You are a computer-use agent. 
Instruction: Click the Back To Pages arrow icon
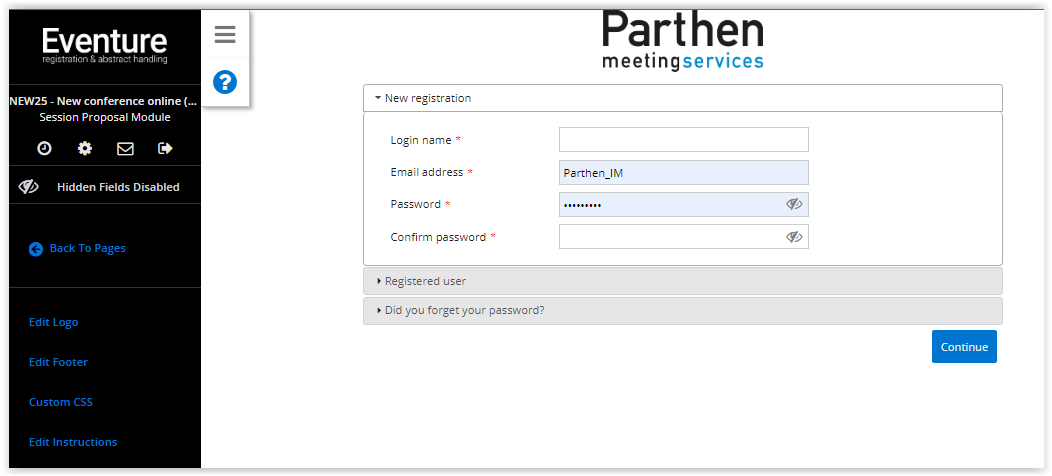tap(36, 249)
